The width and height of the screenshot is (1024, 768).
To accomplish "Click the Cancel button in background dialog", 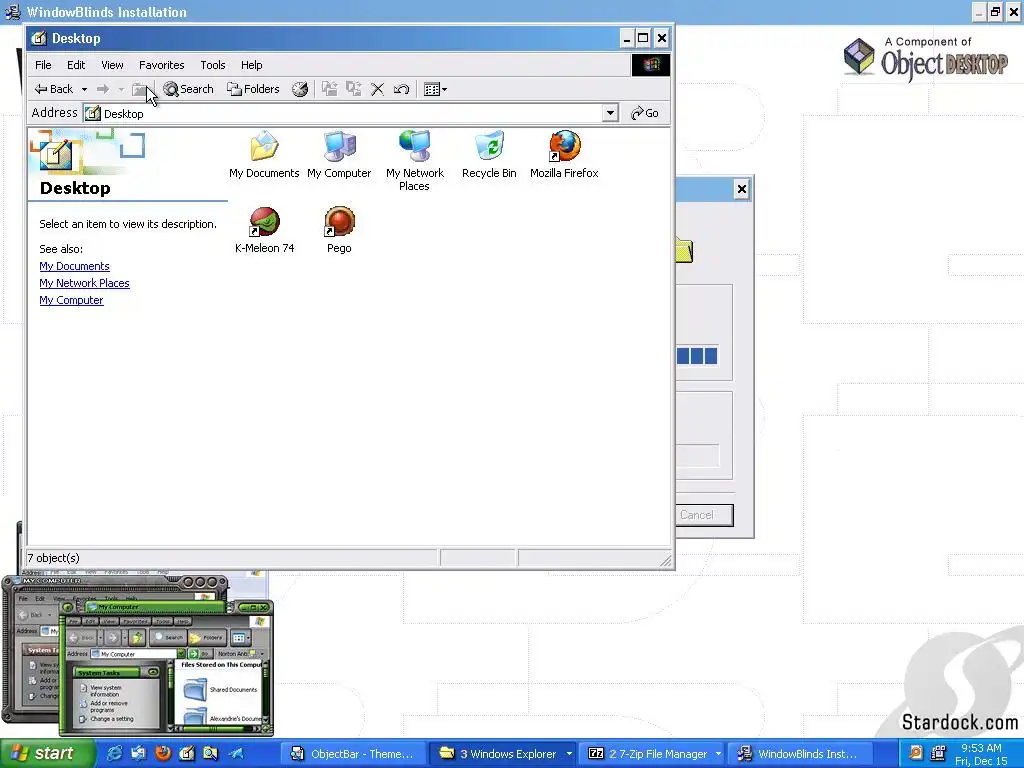I will pos(704,515).
